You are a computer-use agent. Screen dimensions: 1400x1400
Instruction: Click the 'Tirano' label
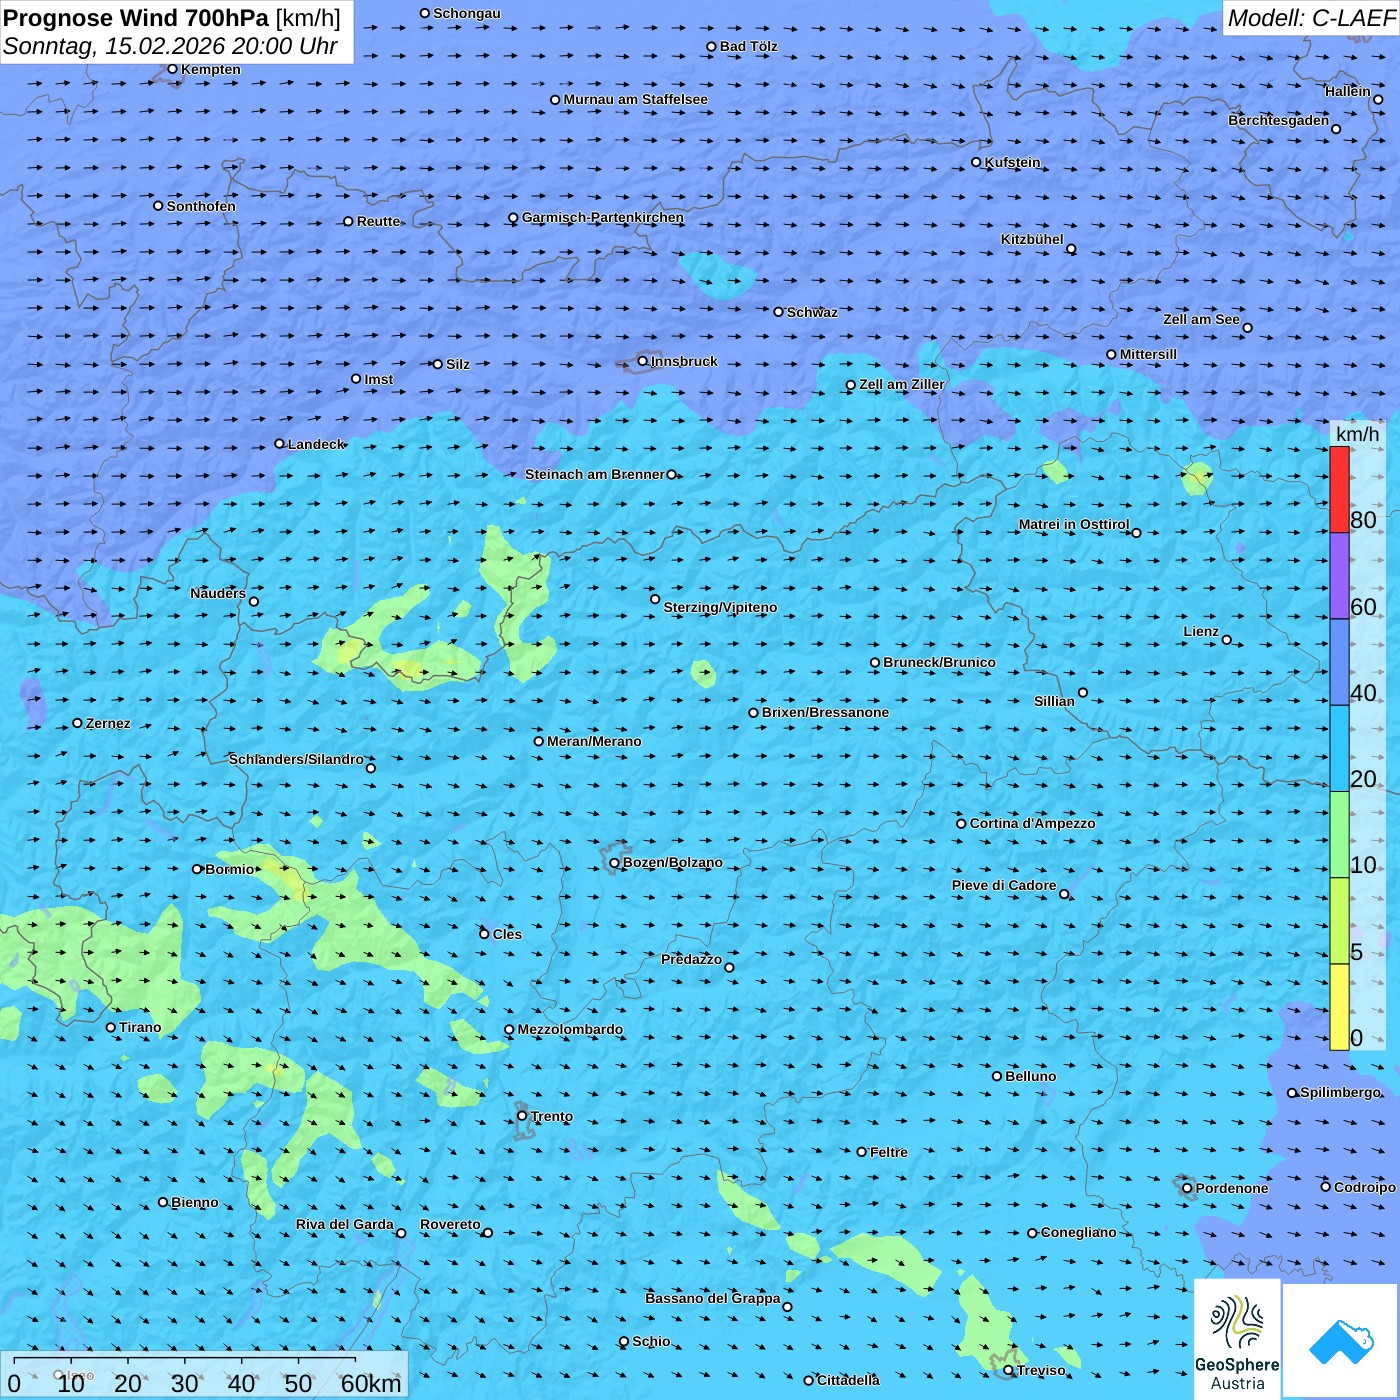[x=140, y=1027]
